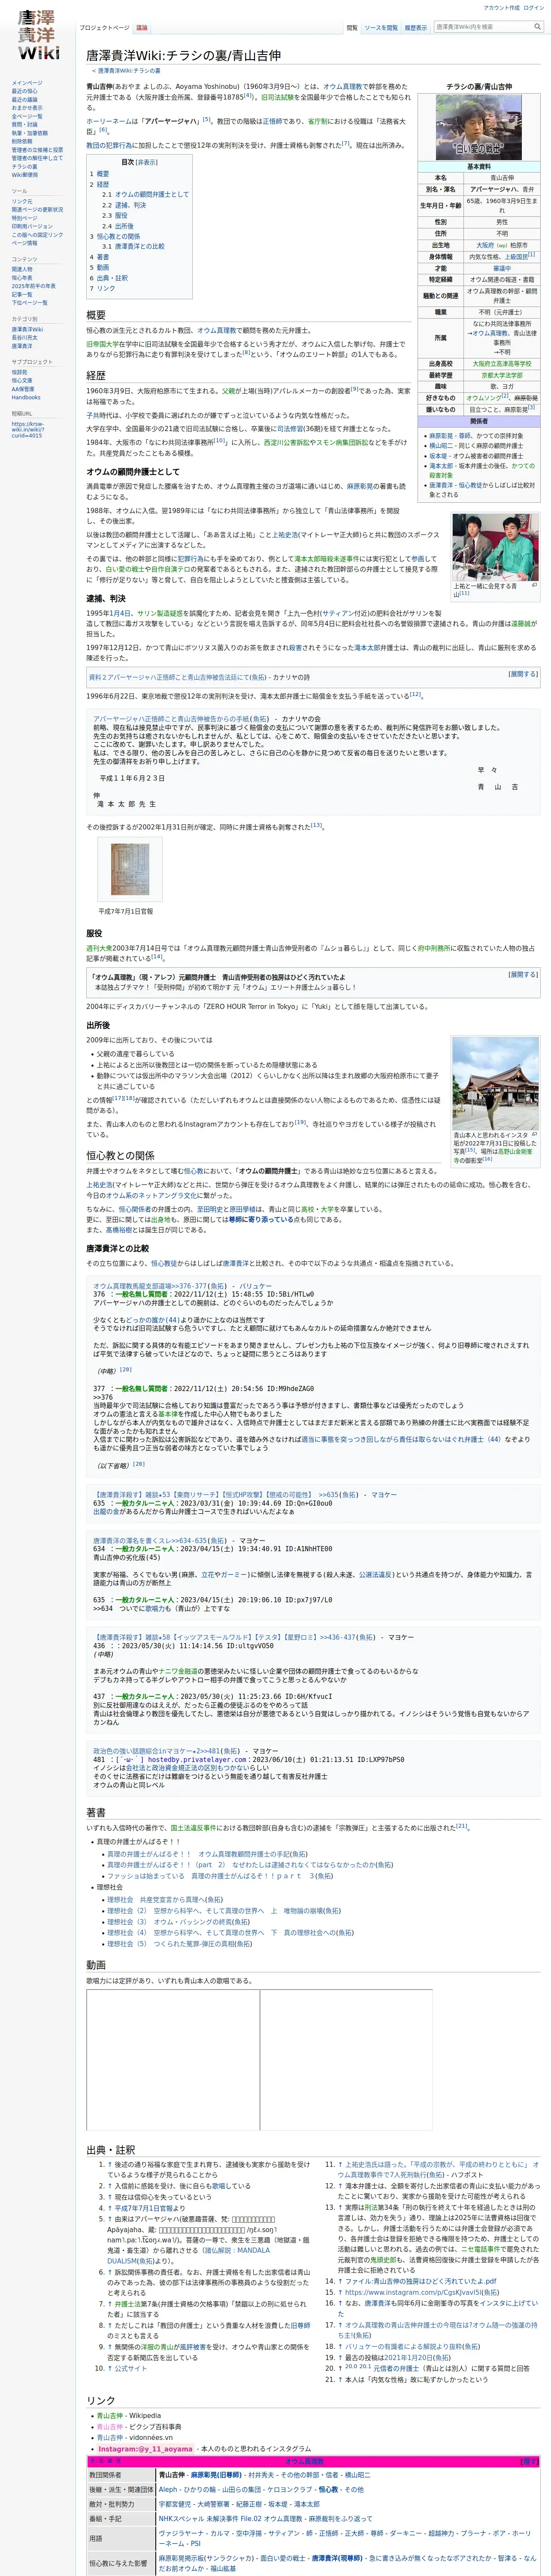551x2576 pixels.
Task: Select the 閲覧 tab
Action: click(352, 28)
